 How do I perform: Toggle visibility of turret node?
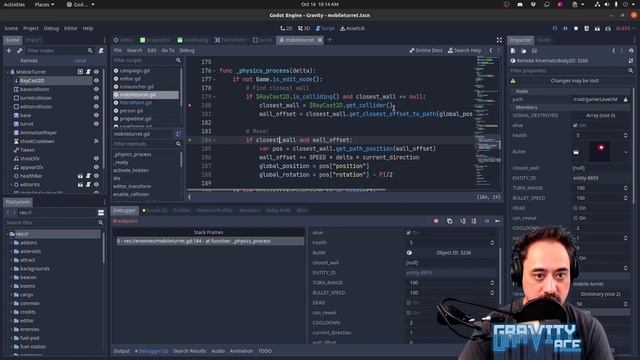96,124
